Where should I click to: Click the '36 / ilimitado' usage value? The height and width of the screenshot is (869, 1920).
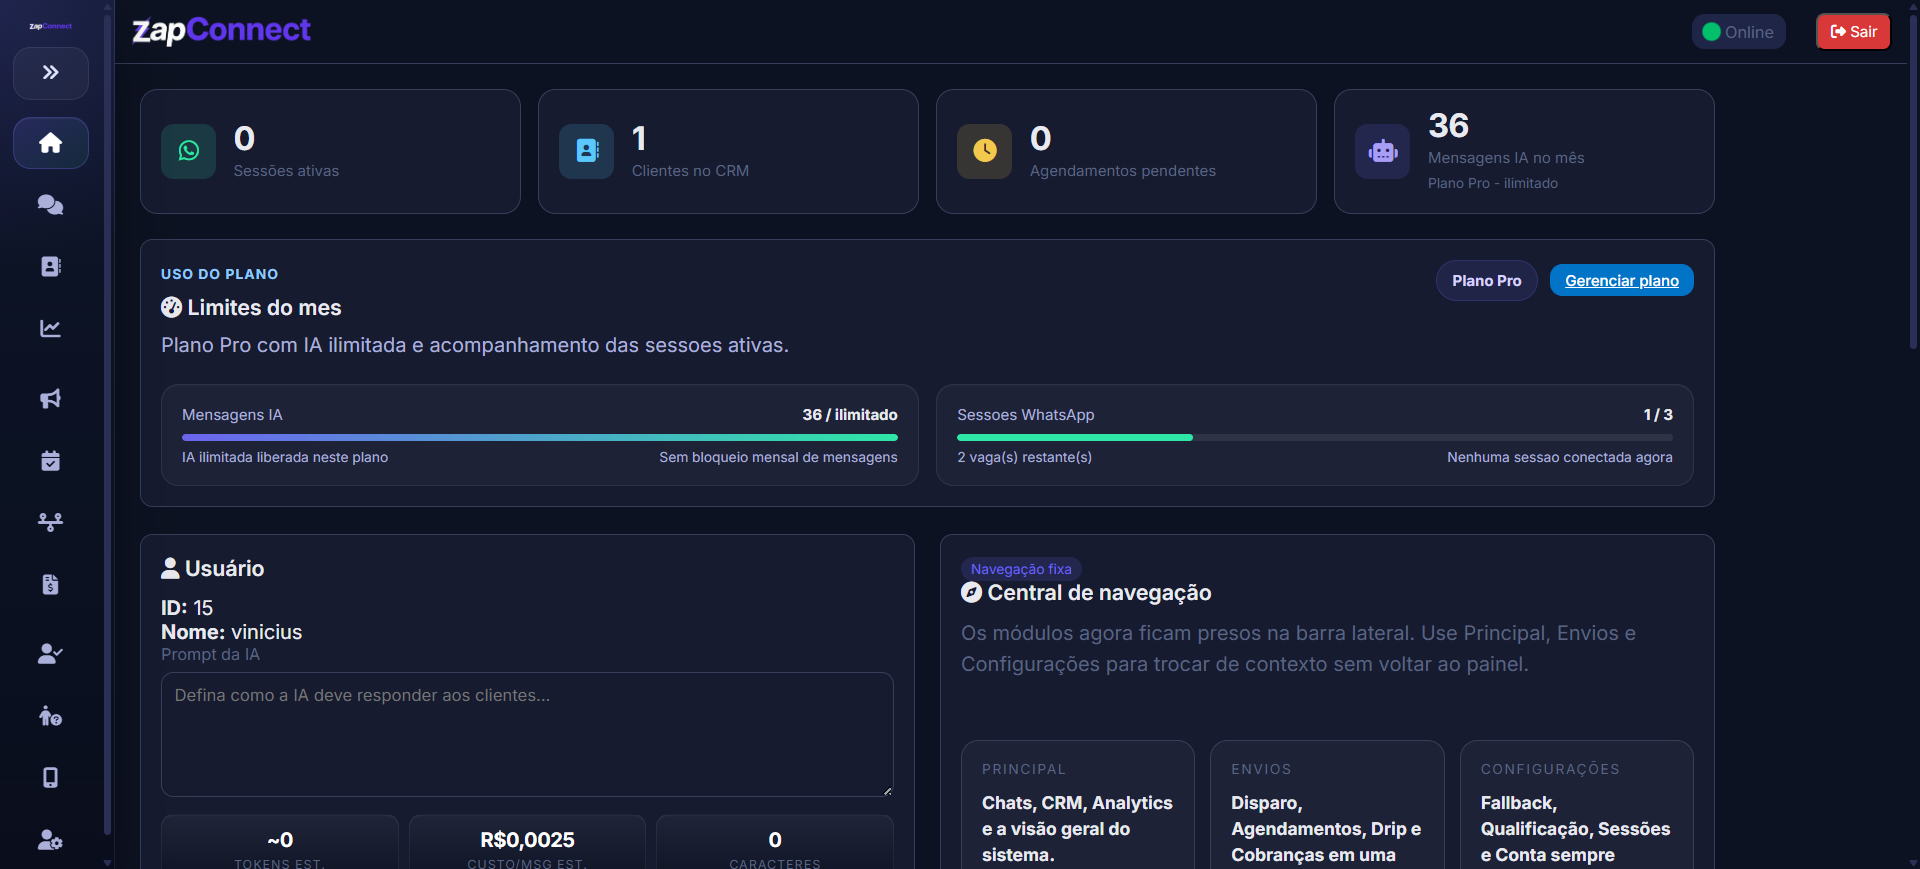(x=850, y=415)
